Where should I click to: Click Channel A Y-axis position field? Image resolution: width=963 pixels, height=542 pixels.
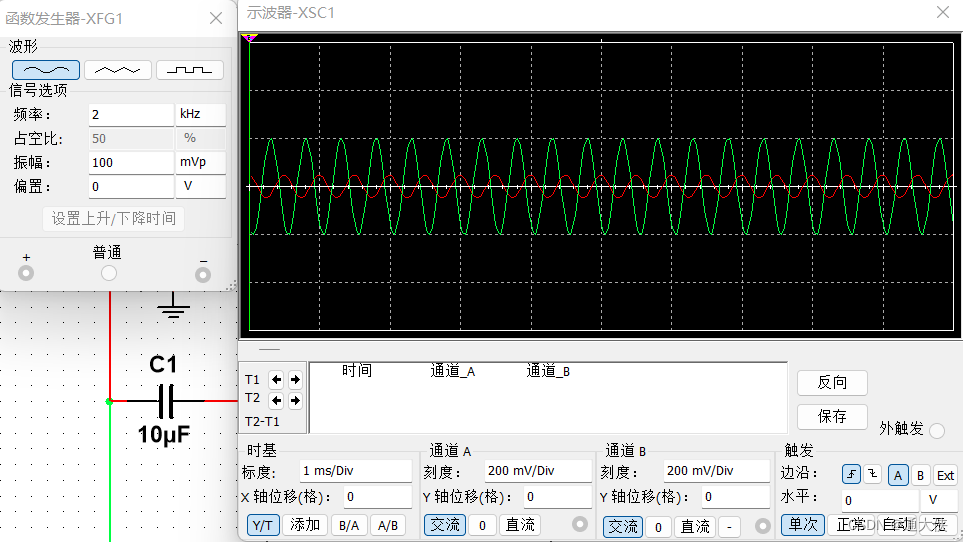[557, 497]
